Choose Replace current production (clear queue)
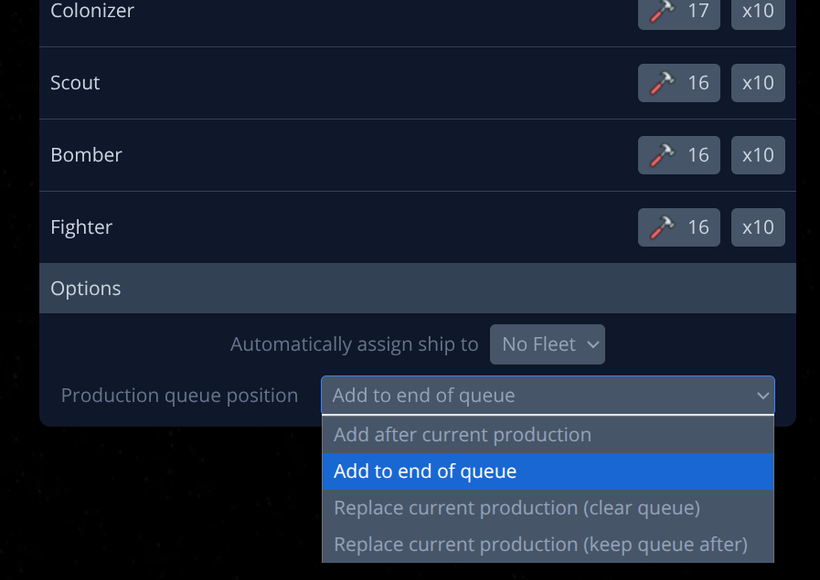Viewport: 820px width, 580px height. pos(548,508)
